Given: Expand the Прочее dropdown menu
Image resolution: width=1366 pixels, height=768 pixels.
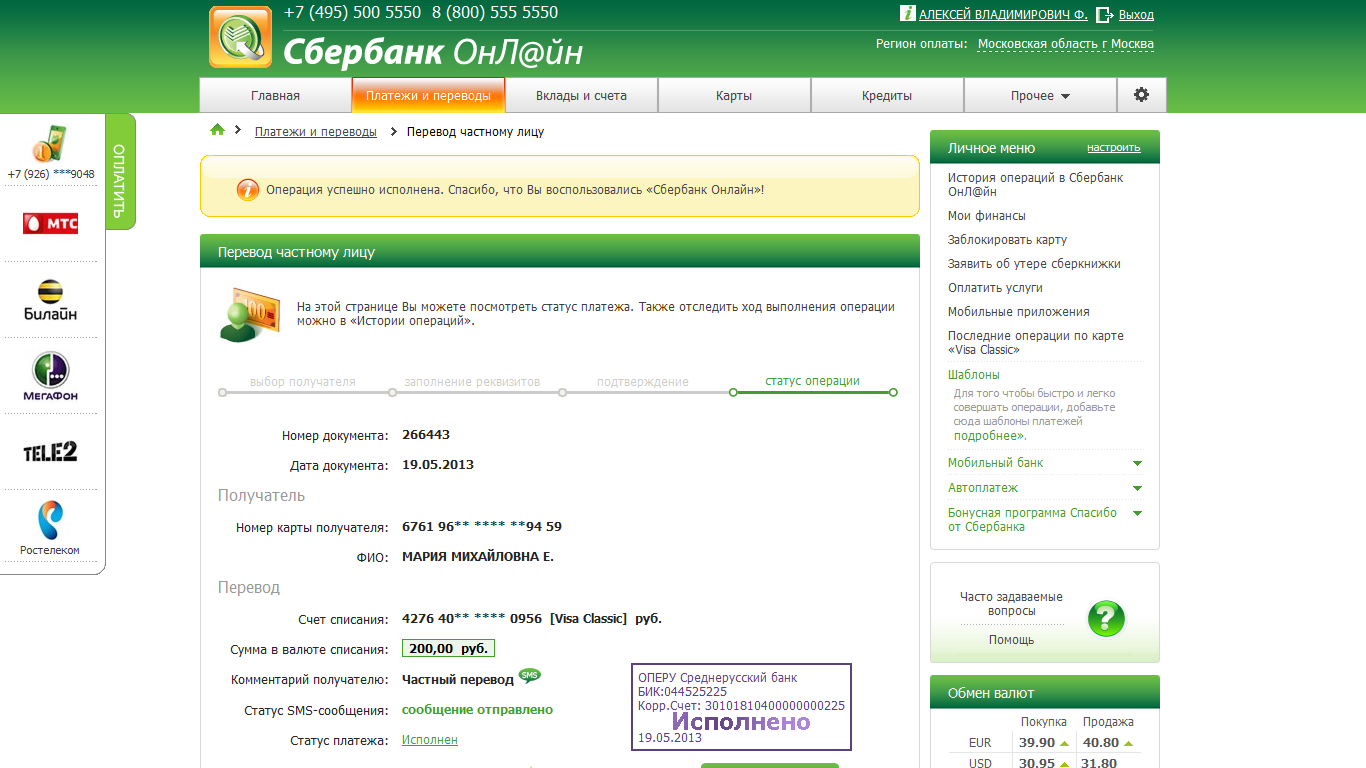Looking at the screenshot, I should point(1040,96).
